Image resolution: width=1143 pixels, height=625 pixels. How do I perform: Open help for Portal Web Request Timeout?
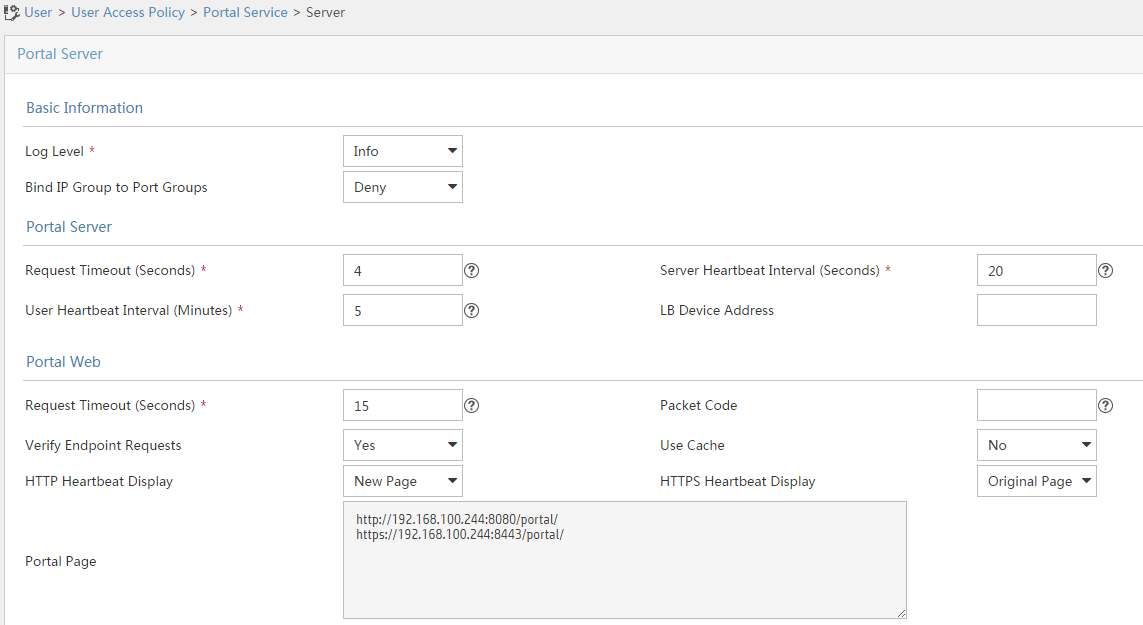(x=471, y=404)
